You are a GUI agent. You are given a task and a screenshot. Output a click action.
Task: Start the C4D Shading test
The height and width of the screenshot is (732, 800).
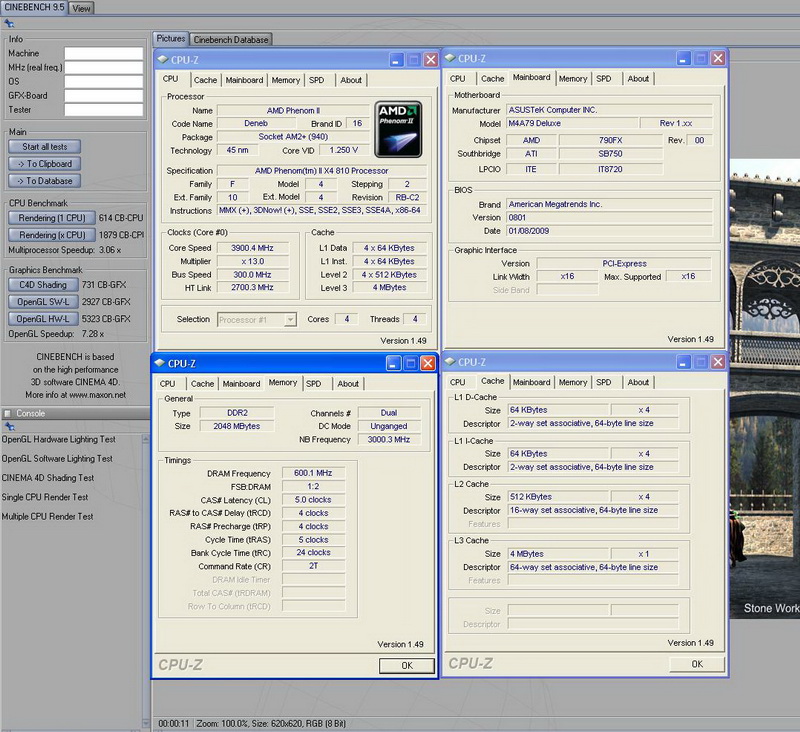pyautogui.click(x=42, y=285)
